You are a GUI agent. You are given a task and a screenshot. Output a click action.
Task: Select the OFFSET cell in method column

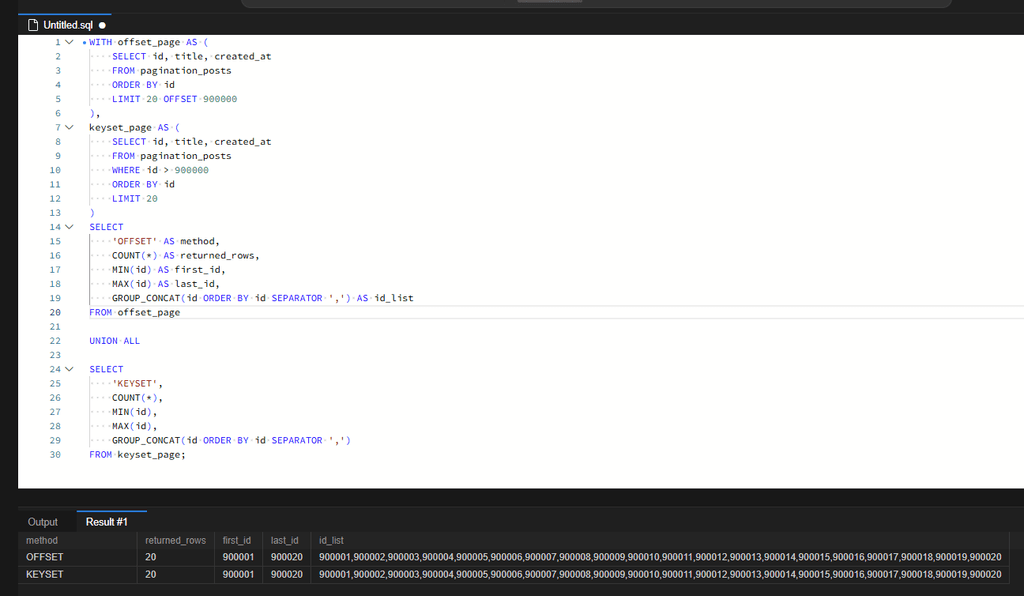(x=78, y=557)
